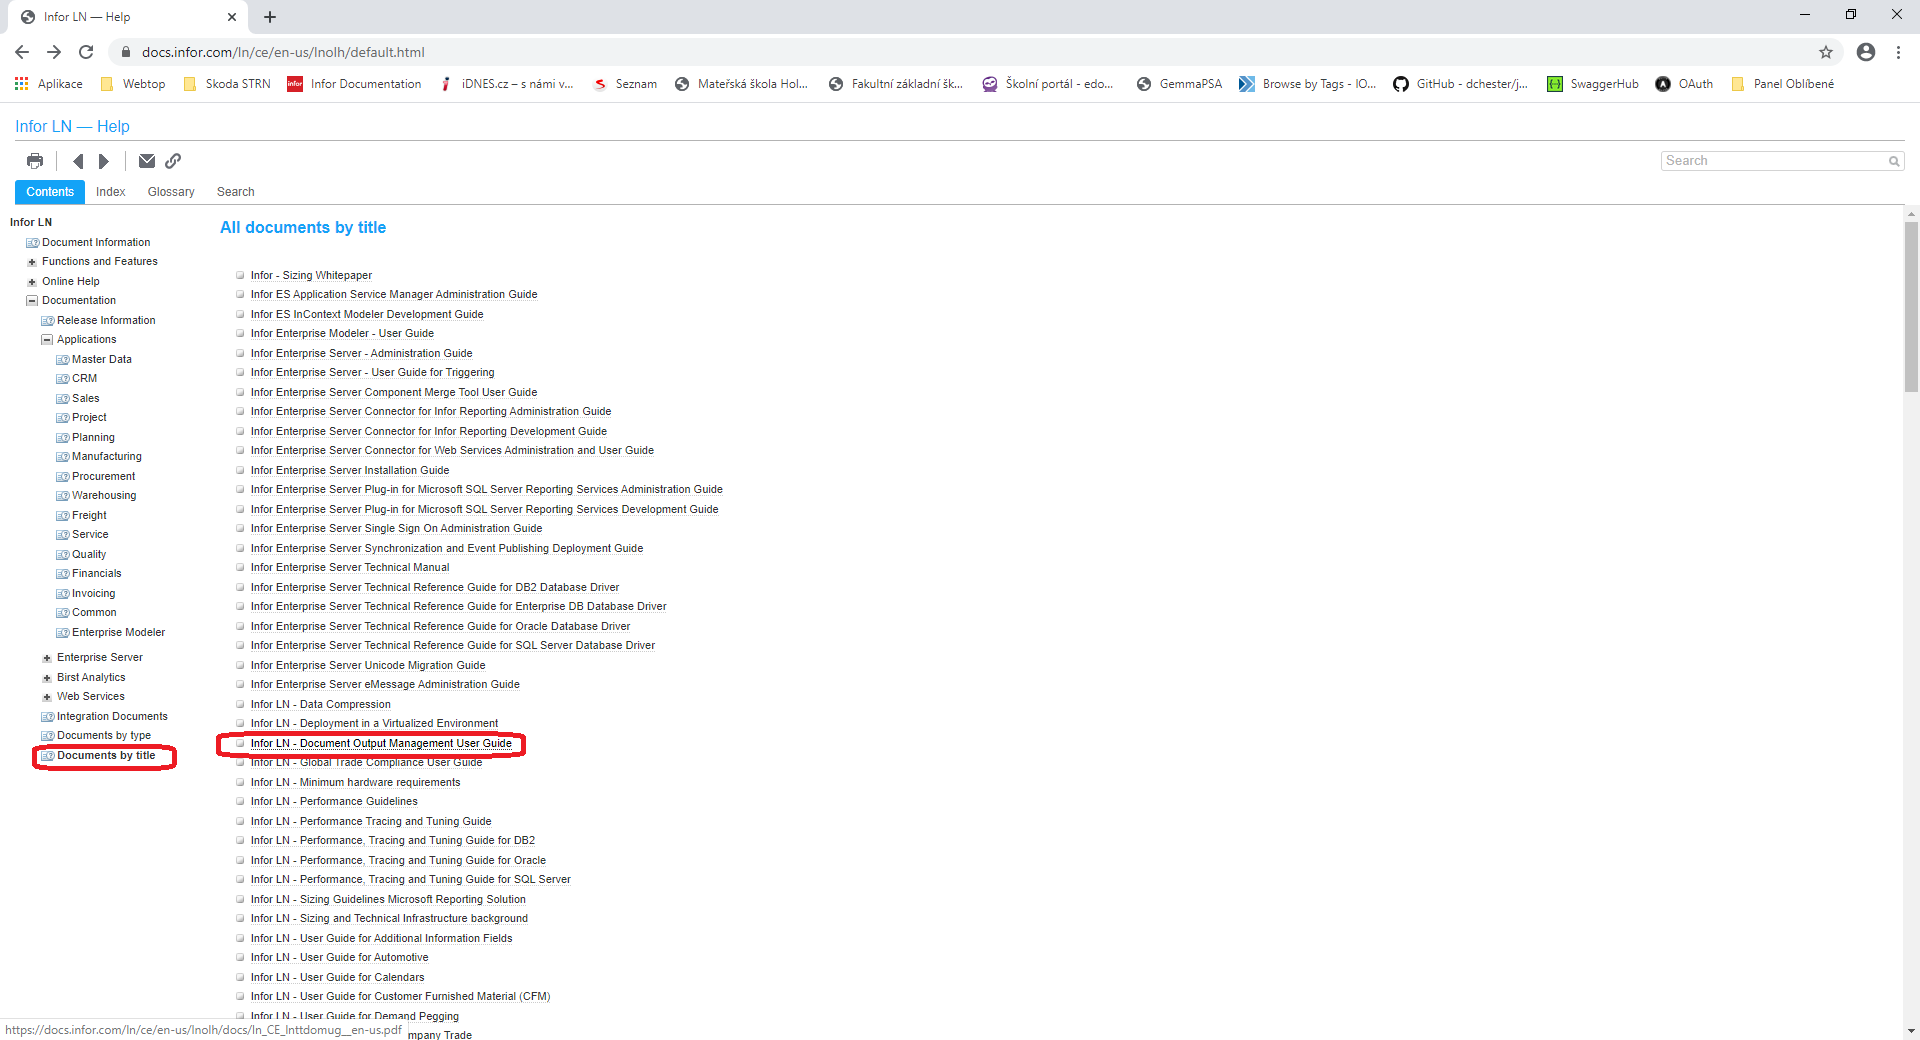Open Webtop bookmark folder
Image resolution: width=1920 pixels, height=1040 pixels.
[x=133, y=84]
